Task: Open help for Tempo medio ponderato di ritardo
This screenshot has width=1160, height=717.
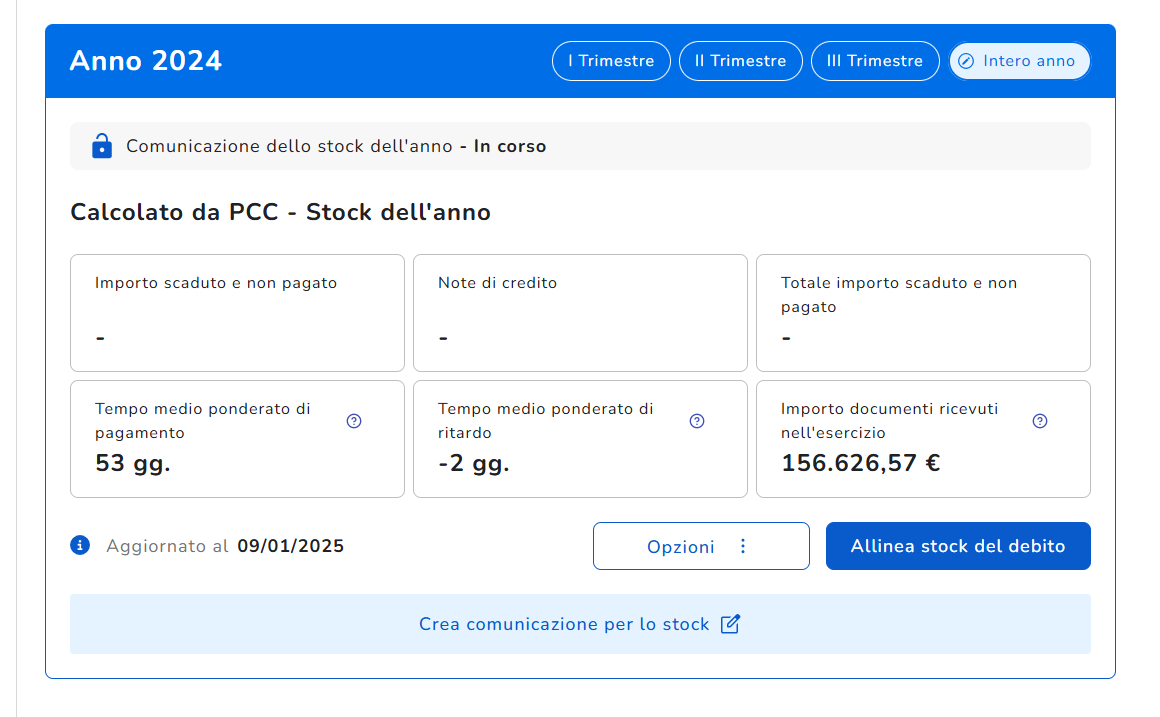Action: (697, 421)
